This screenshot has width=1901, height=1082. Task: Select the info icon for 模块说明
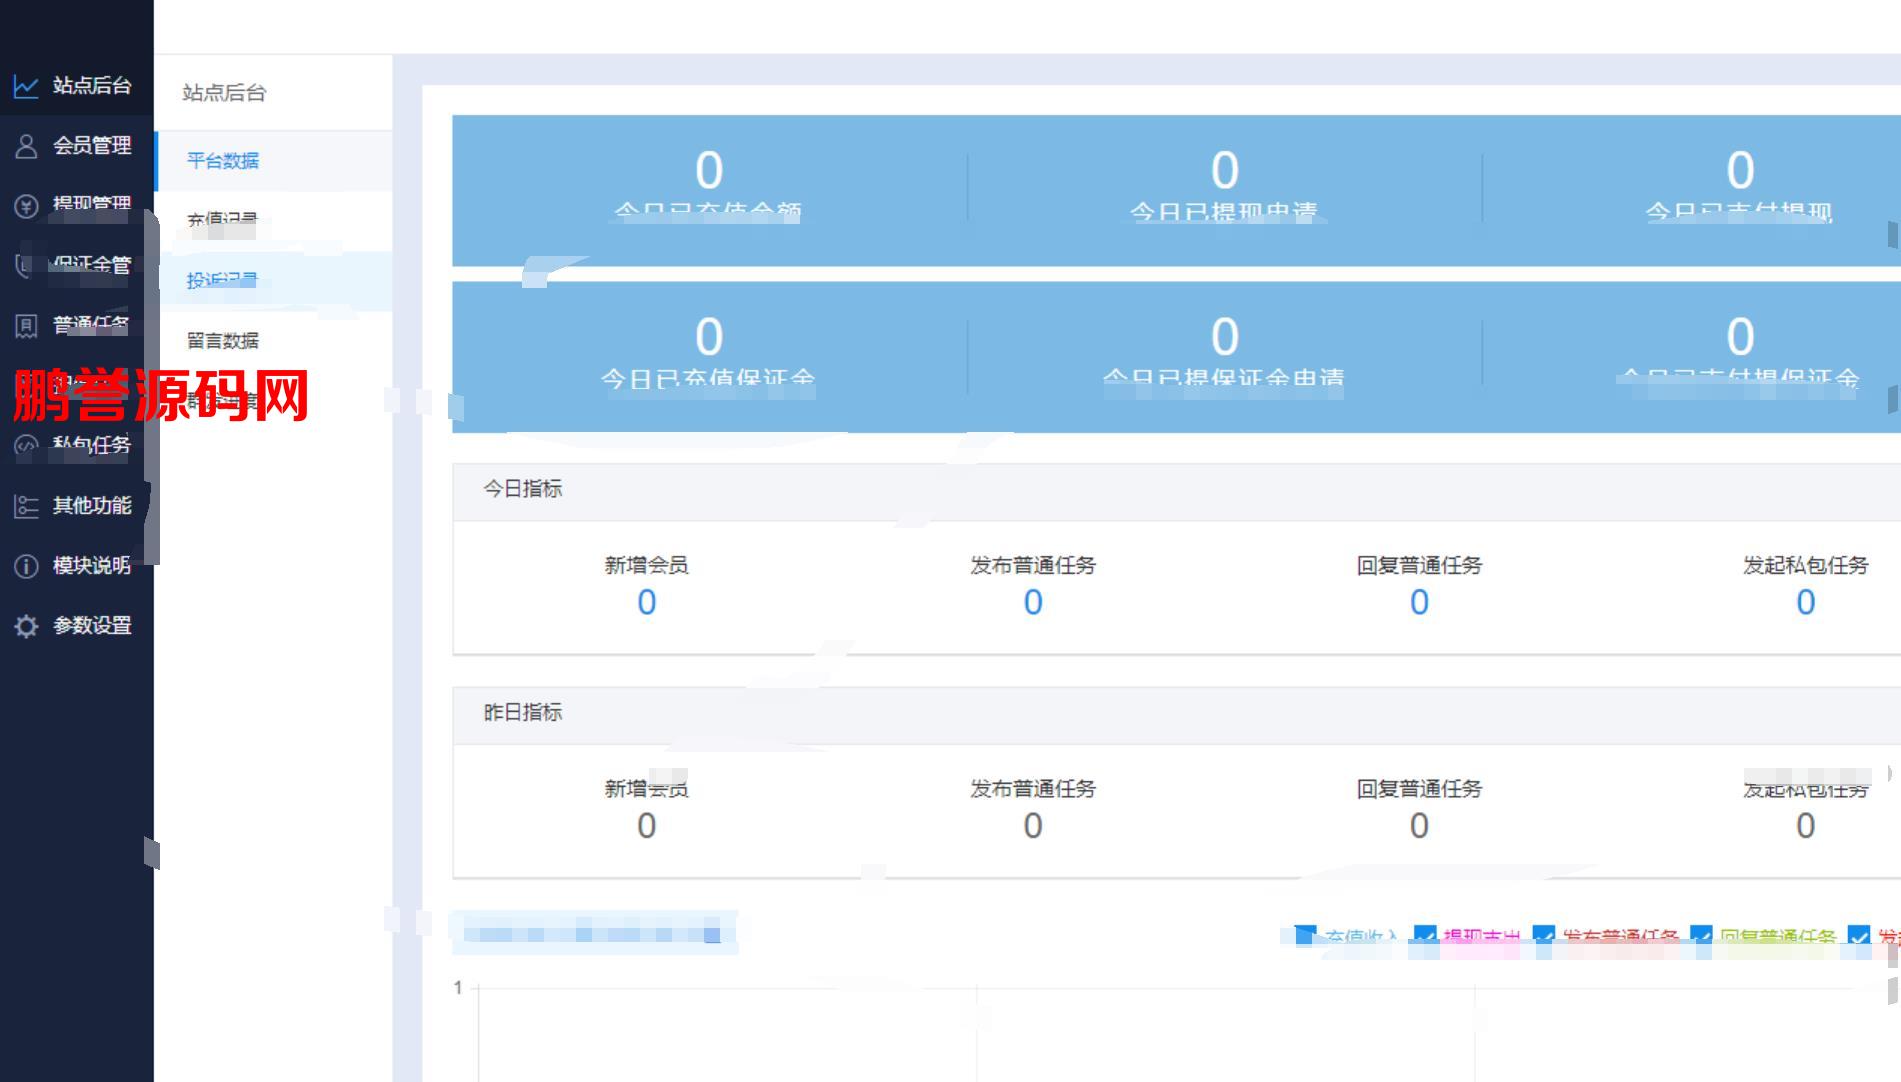[x=26, y=566]
